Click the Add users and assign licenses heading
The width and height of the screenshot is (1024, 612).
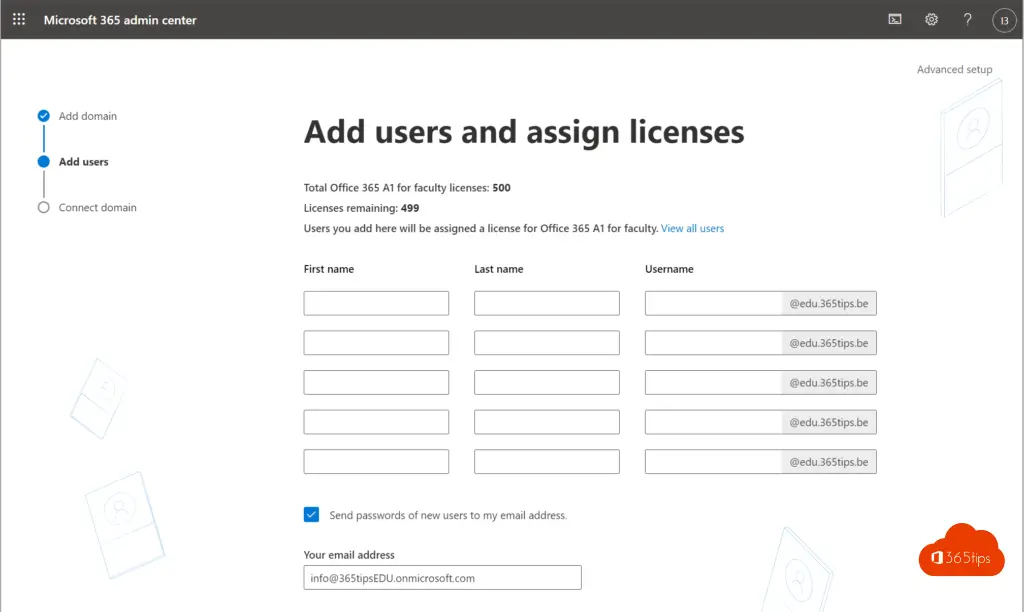[524, 133]
